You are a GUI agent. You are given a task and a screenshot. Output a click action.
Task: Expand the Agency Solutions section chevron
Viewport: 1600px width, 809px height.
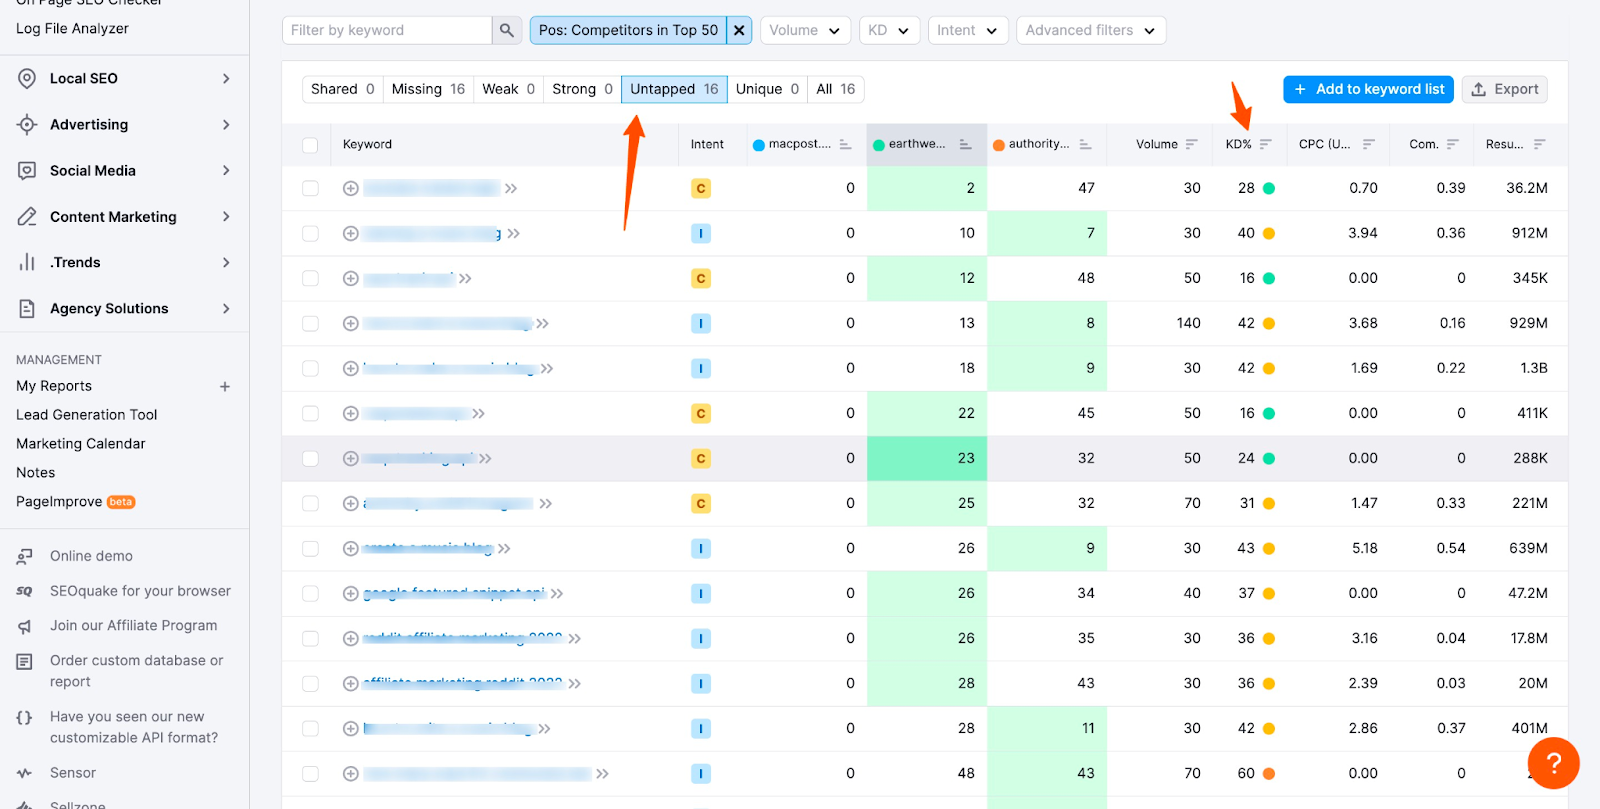click(x=226, y=308)
